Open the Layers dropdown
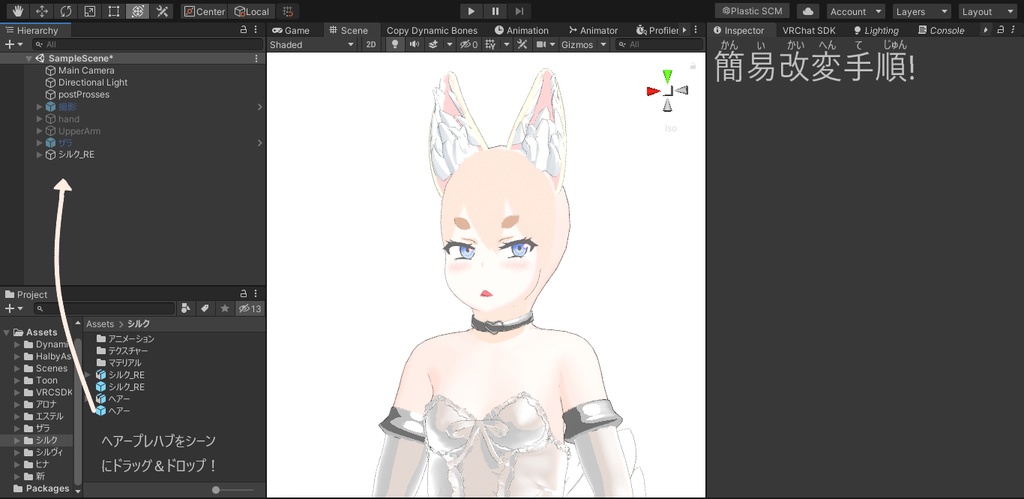The height and width of the screenshot is (499, 1024). click(x=921, y=11)
